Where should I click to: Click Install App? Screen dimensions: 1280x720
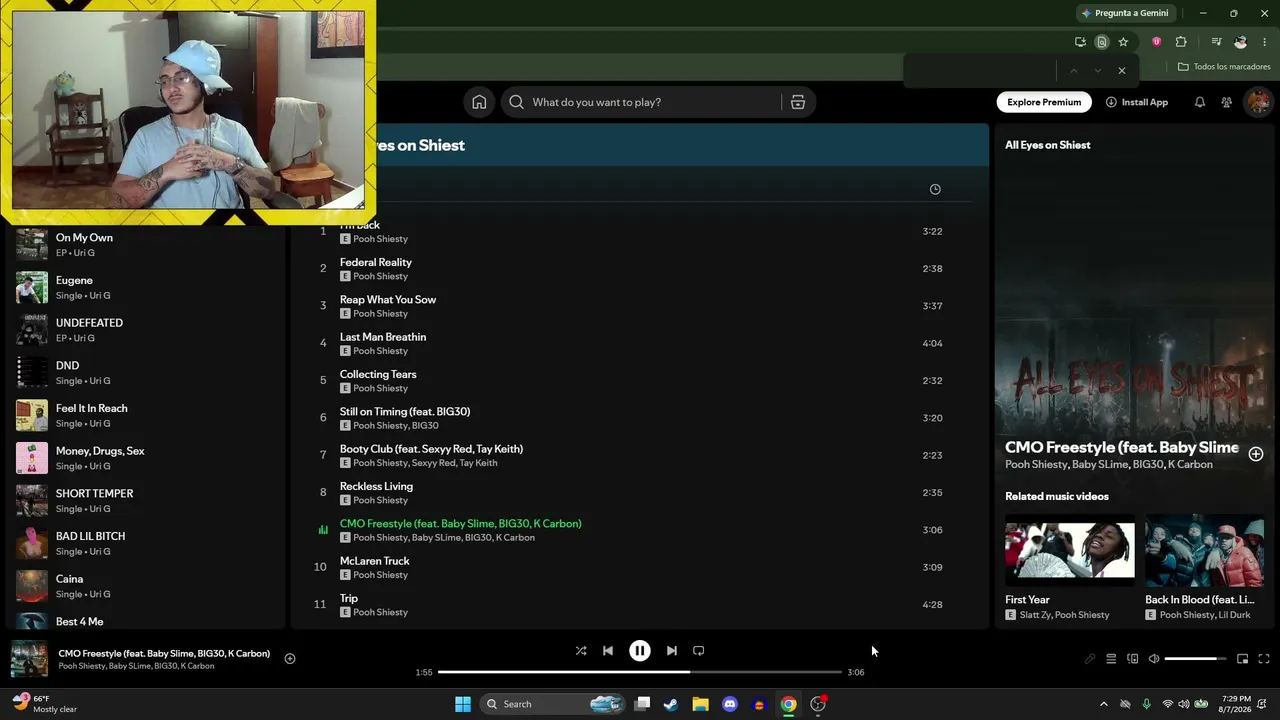1137,102
